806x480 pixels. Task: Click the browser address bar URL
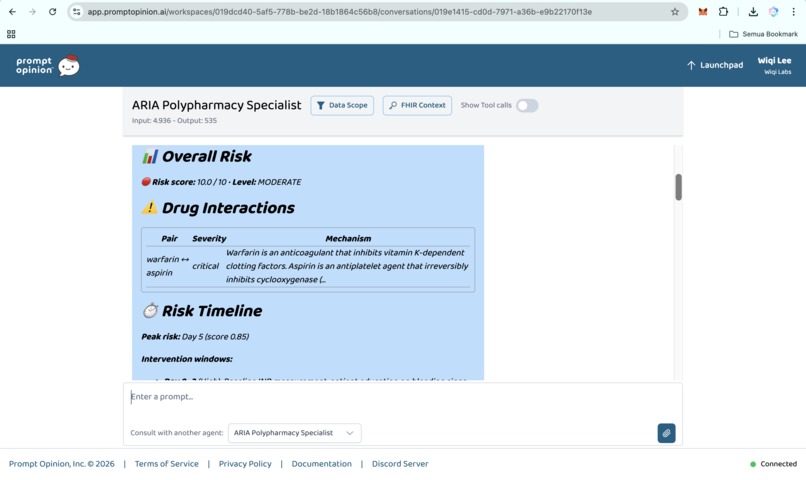(x=339, y=11)
